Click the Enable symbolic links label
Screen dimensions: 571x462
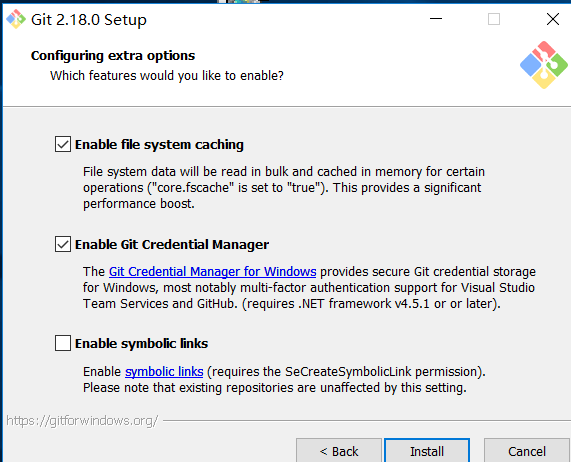tap(141, 343)
